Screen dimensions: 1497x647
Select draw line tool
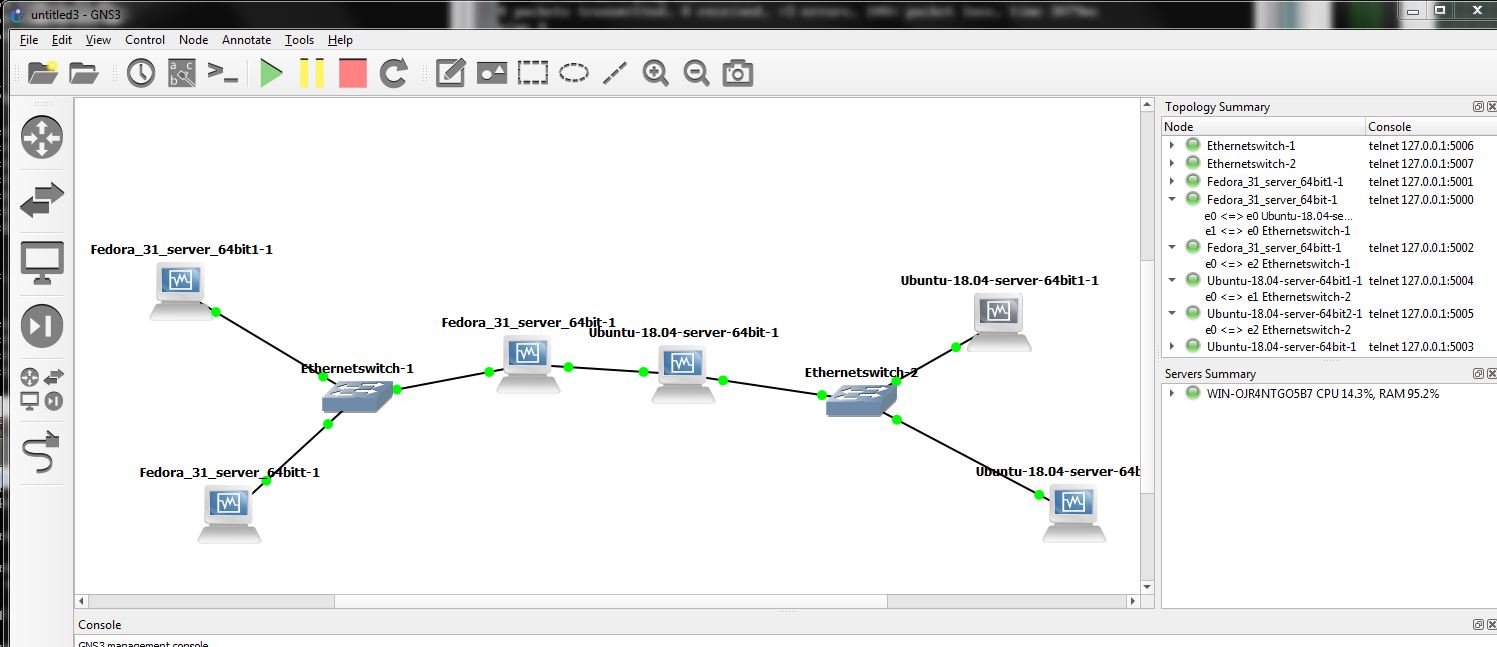[x=614, y=73]
